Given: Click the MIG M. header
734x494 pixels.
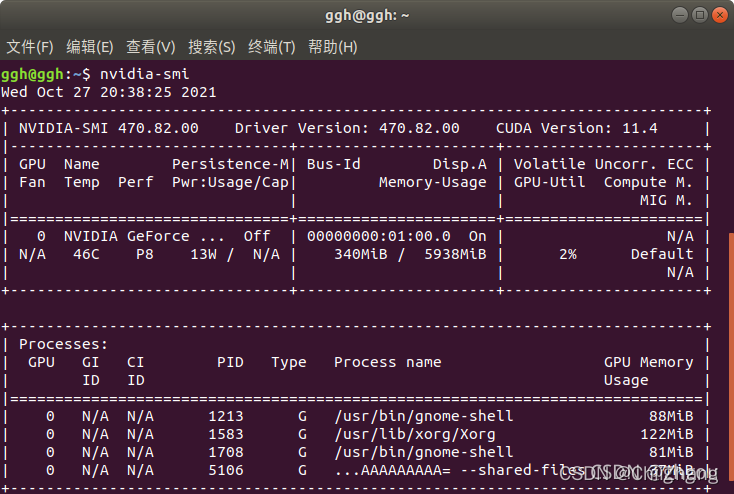Looking at the screenshot, I should coord(667,200).
